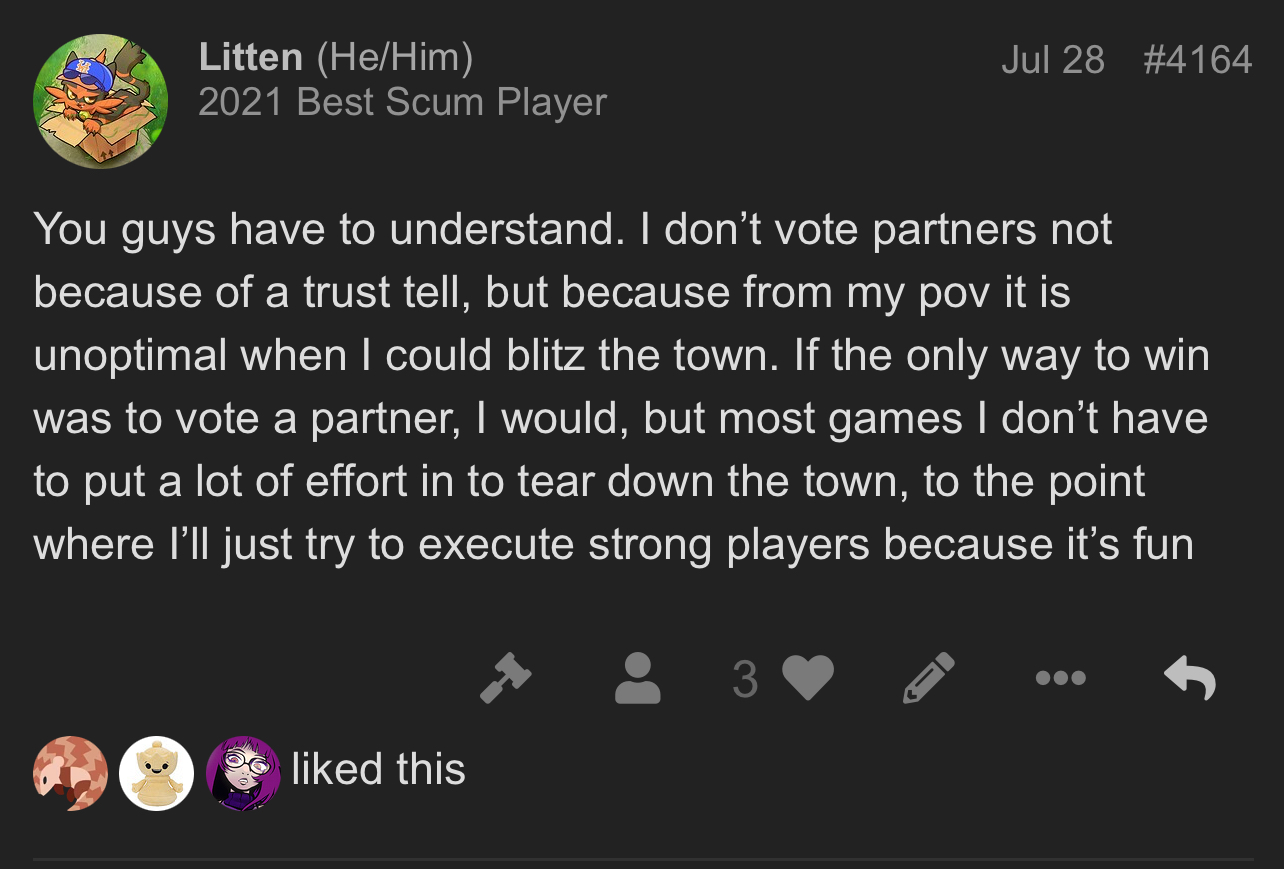Click the phrase "blitz the town" in post
The image size is (1284, 869).
[x=649, y=356]
